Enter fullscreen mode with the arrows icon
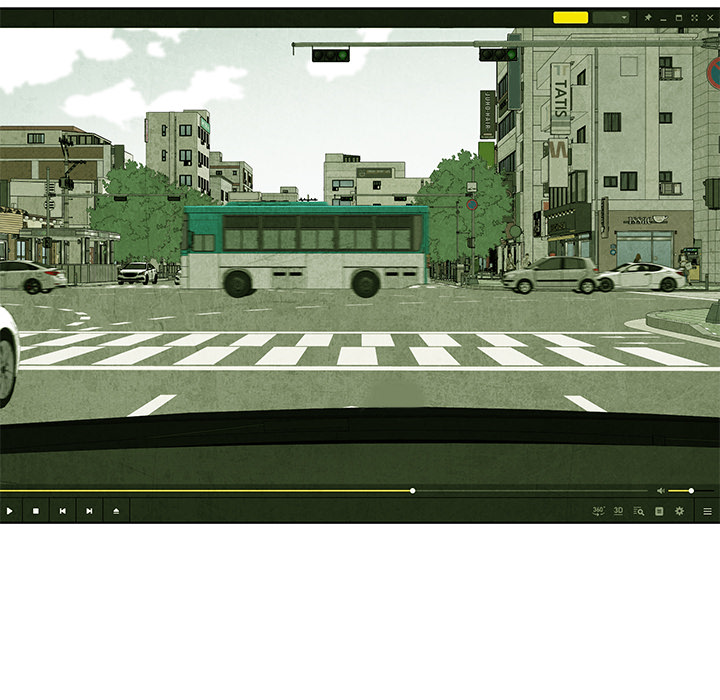 695,17
